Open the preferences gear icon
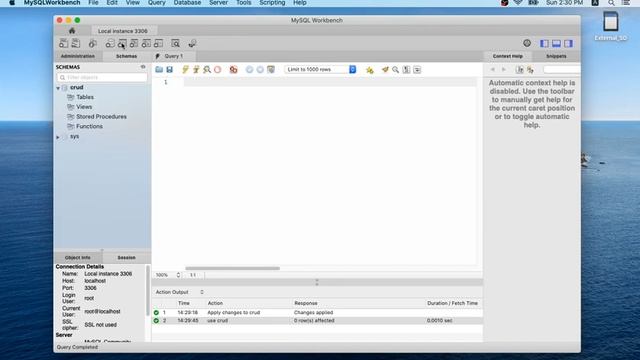 (x=527, y=43)
